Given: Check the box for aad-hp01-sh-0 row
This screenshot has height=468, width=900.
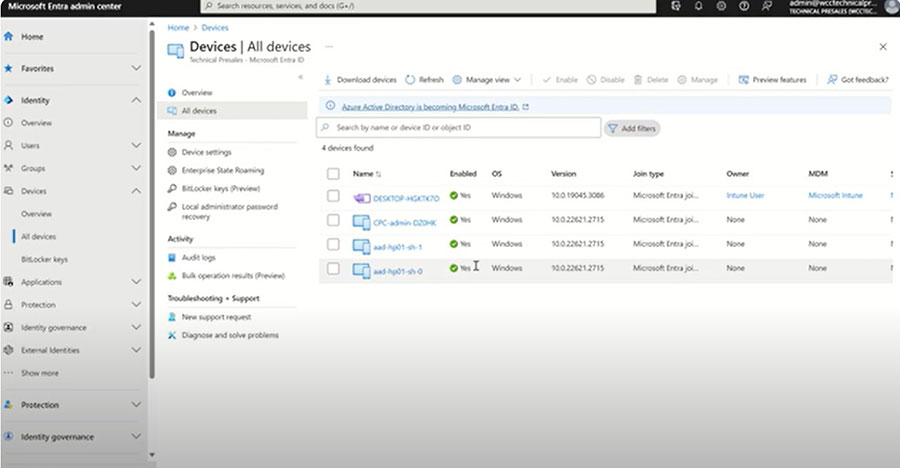Looking at the screenshot, I should [333, 268].
